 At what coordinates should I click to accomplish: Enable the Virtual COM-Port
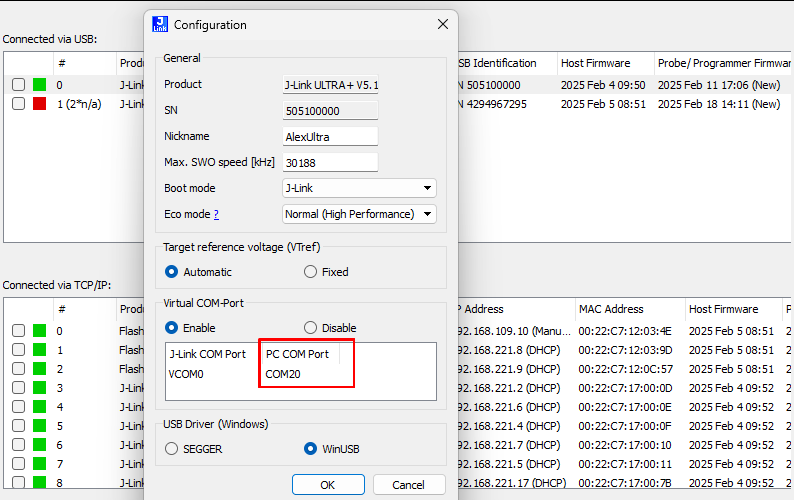point(190,328)
